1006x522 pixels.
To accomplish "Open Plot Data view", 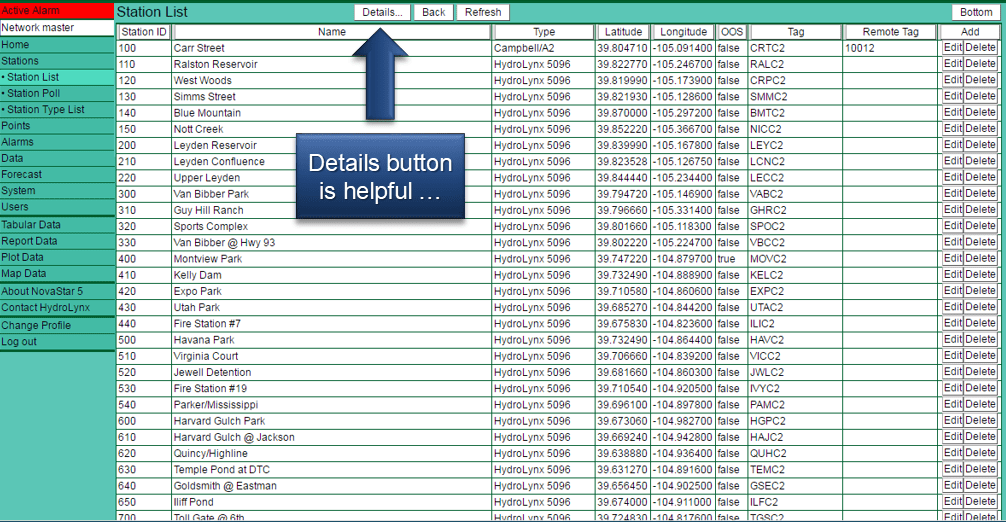I will [x=57, y=257].
